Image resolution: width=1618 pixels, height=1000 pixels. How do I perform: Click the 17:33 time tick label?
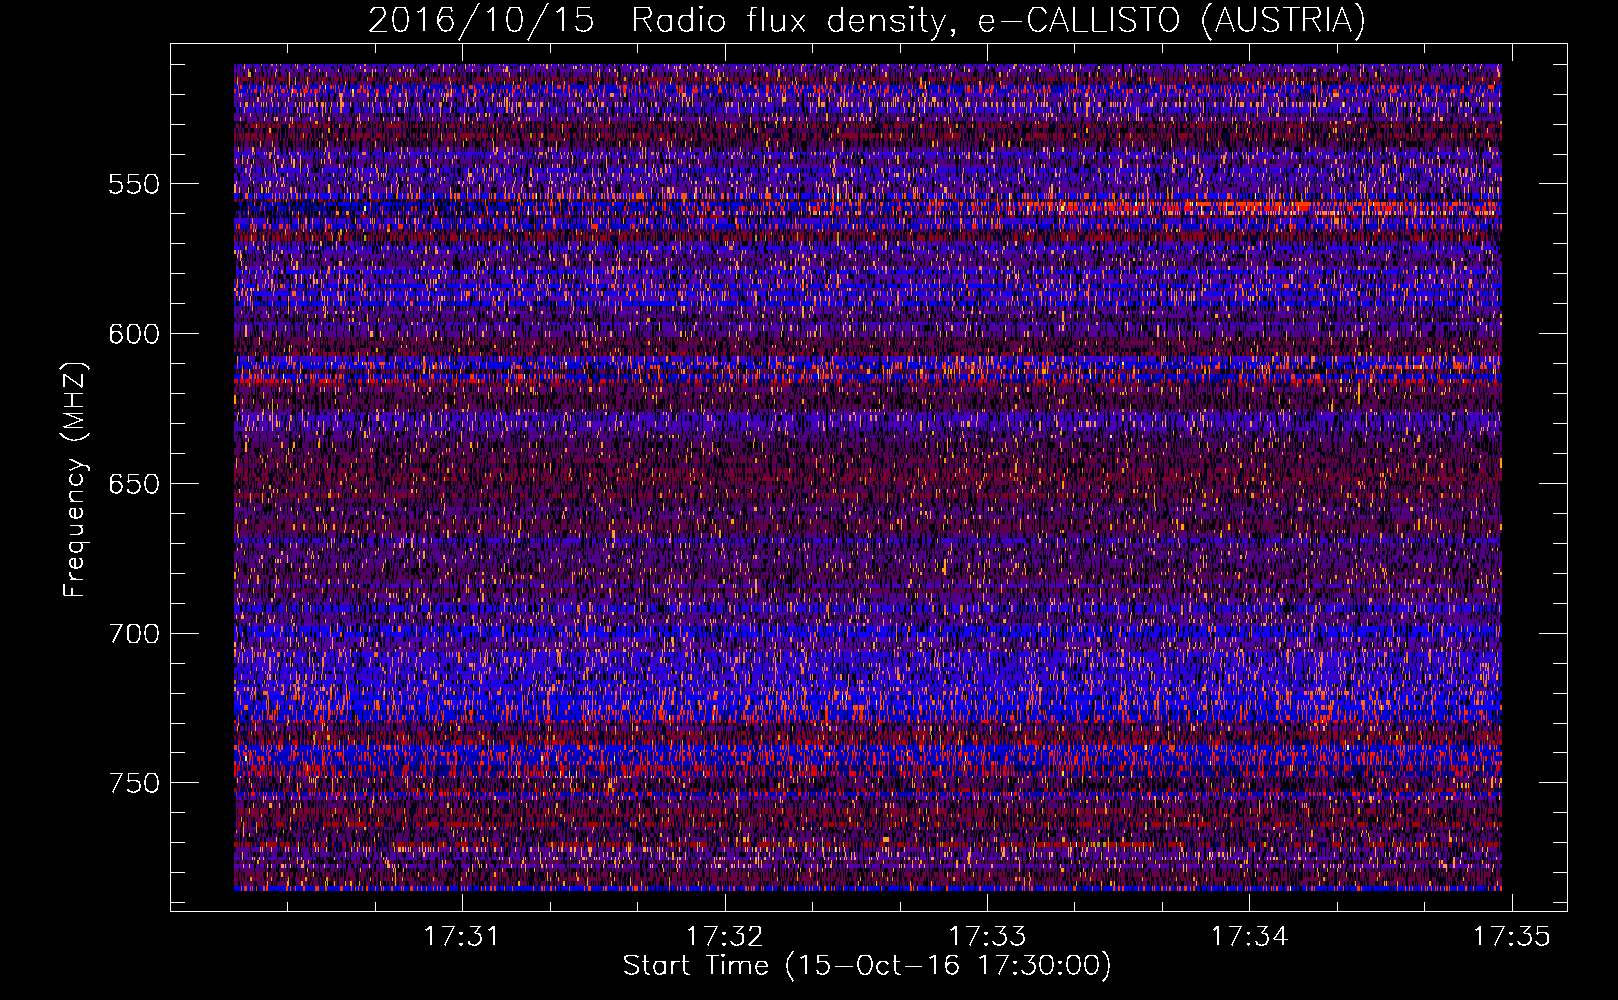[x=987, y=937]
